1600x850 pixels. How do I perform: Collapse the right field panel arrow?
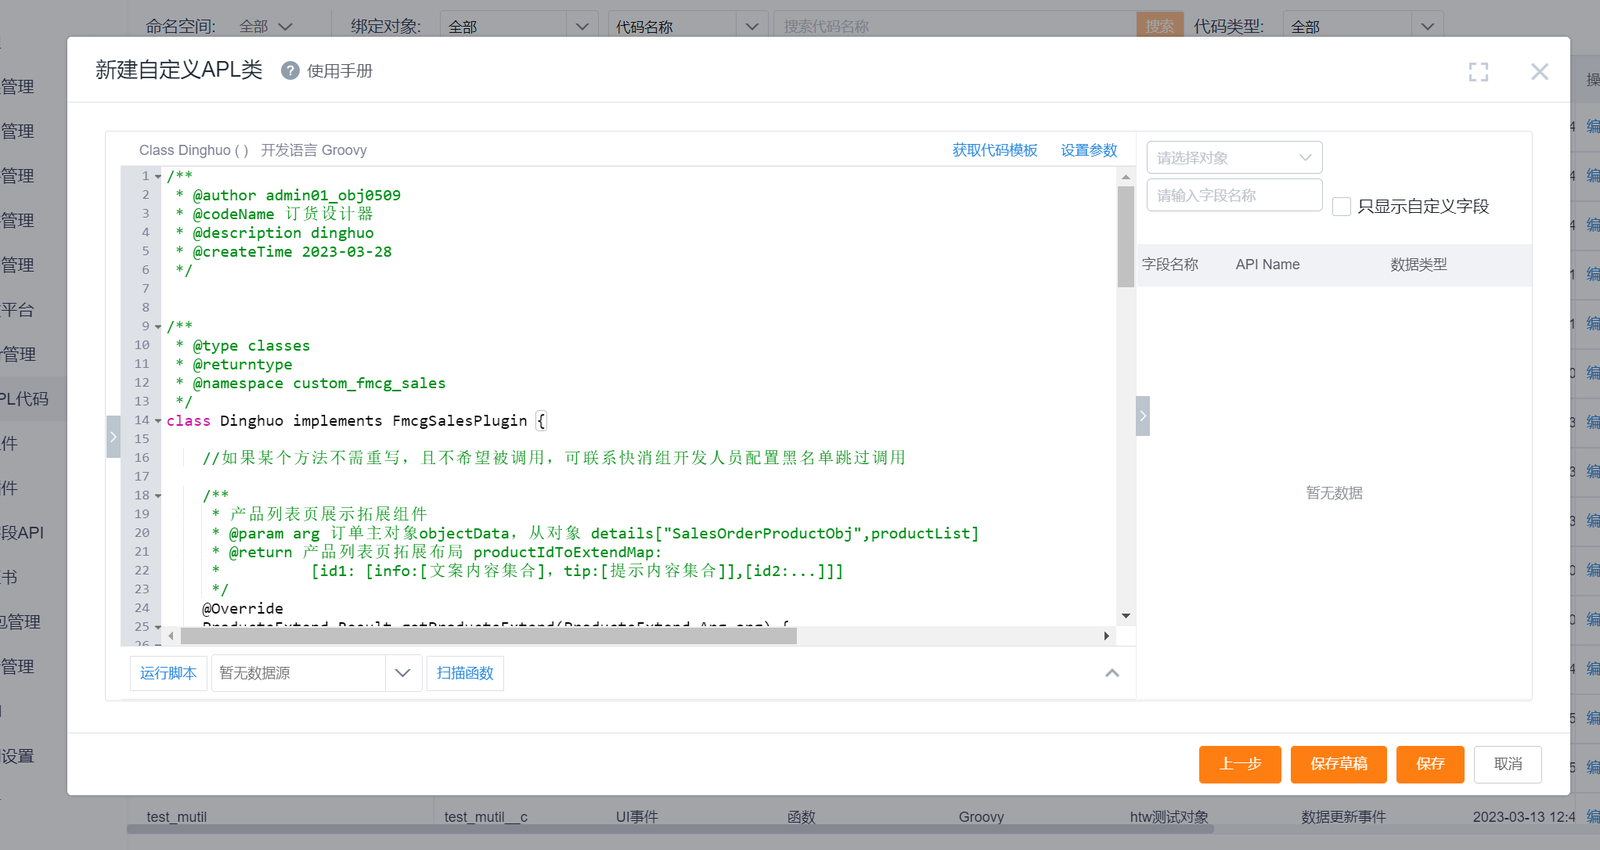click(x=1143, y=416)
